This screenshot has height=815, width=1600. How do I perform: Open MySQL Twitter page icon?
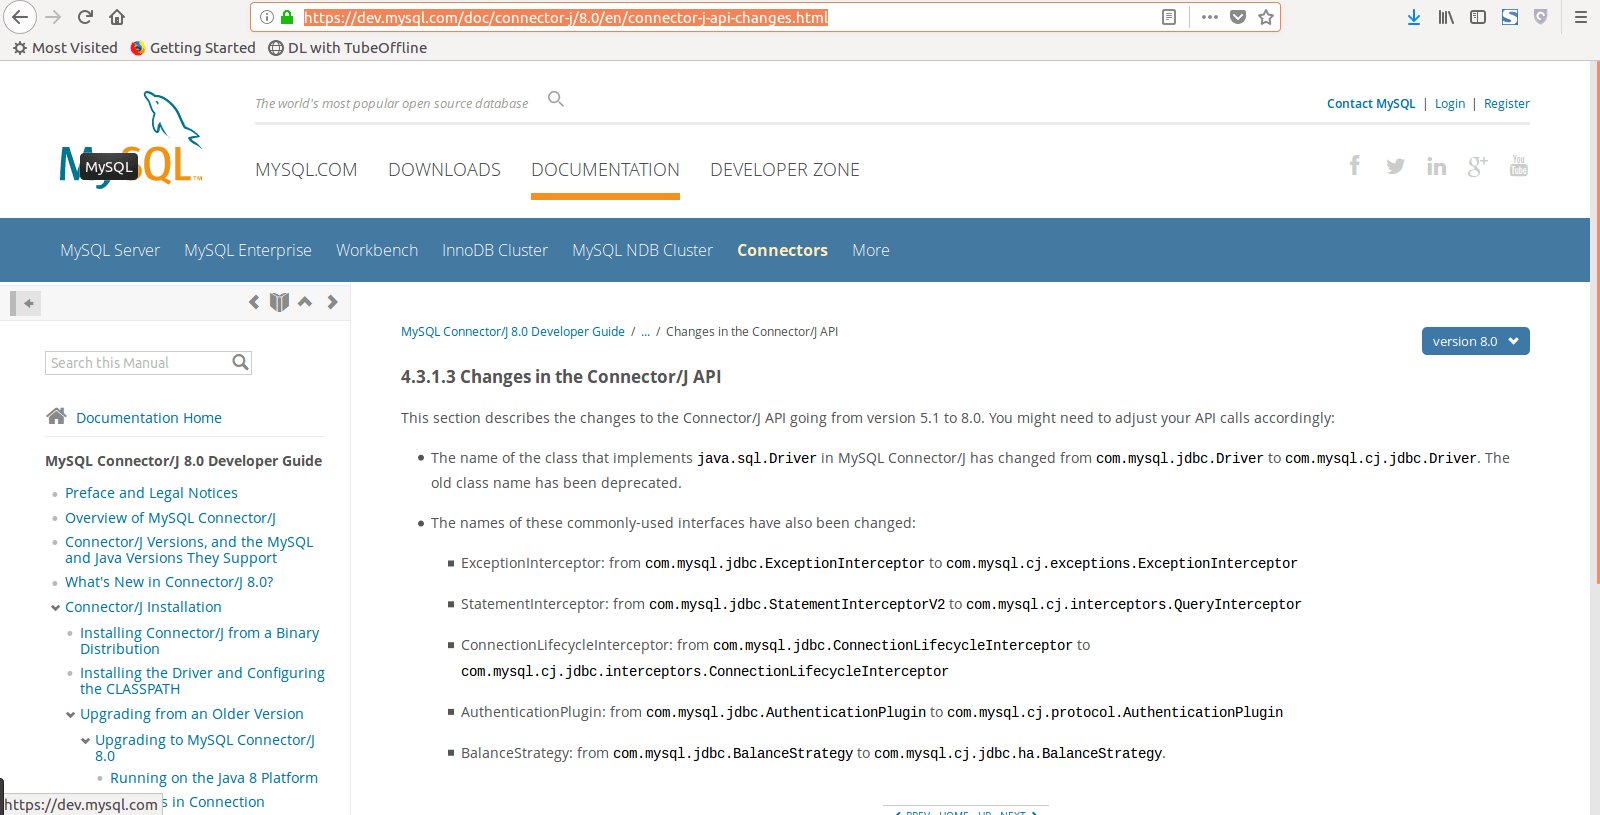pyautogui.click(x=1396, y=166)
